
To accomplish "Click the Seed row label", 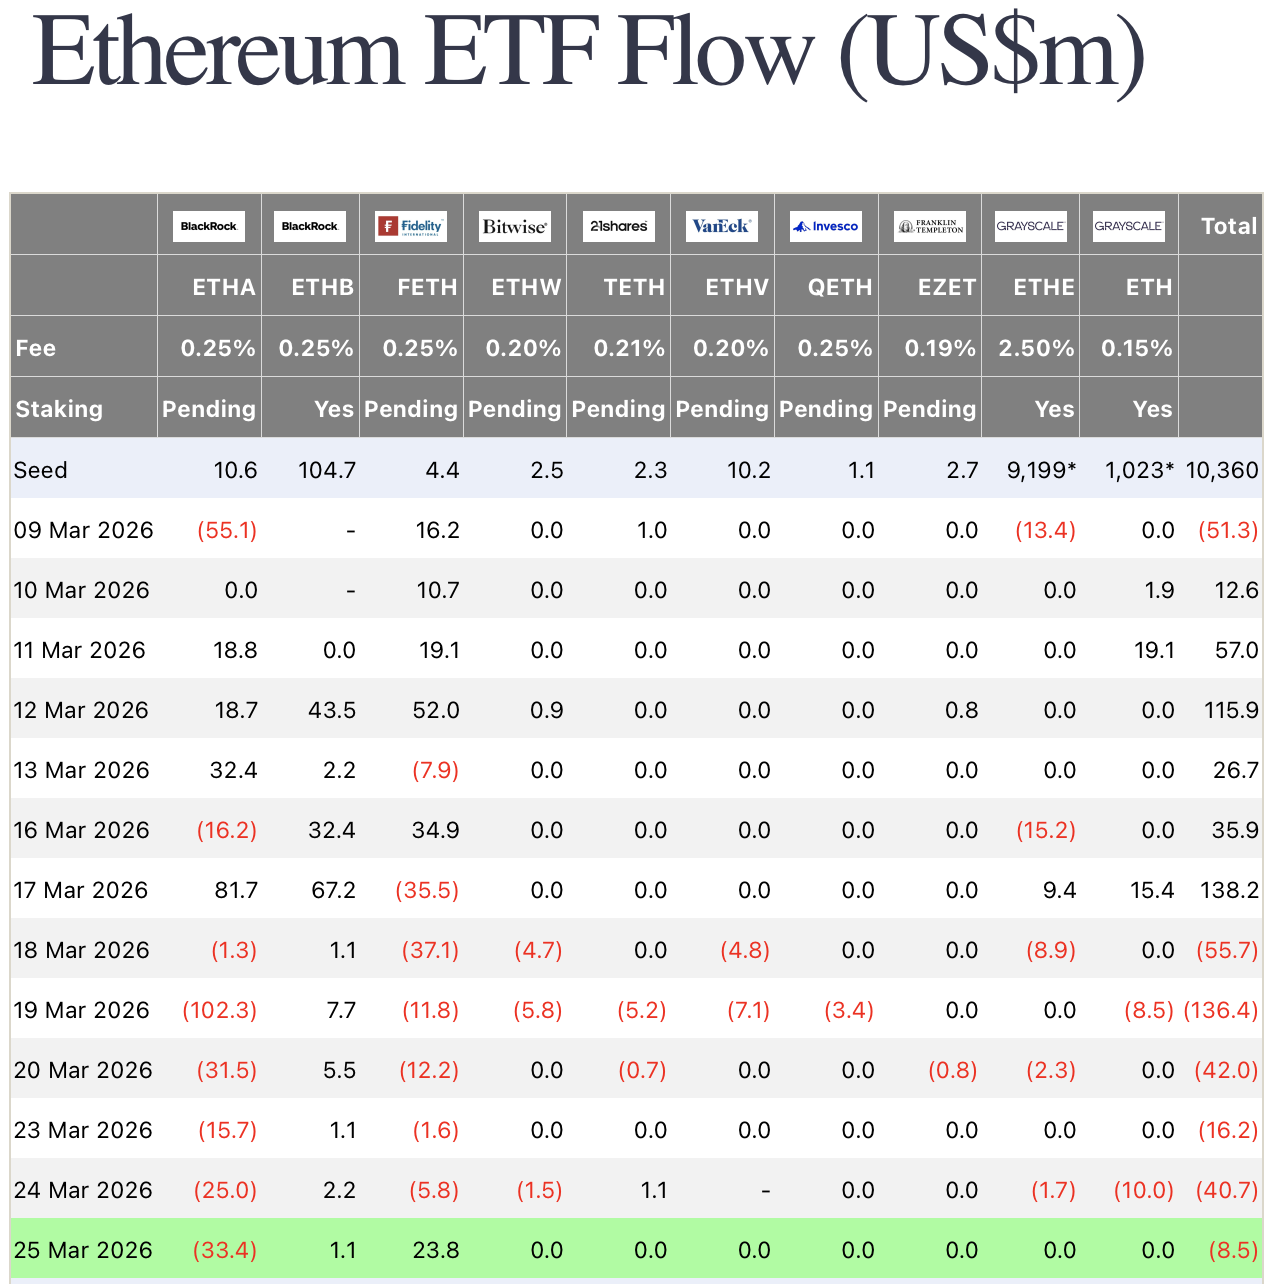I will pyautogui.click(x=41, y=470).
